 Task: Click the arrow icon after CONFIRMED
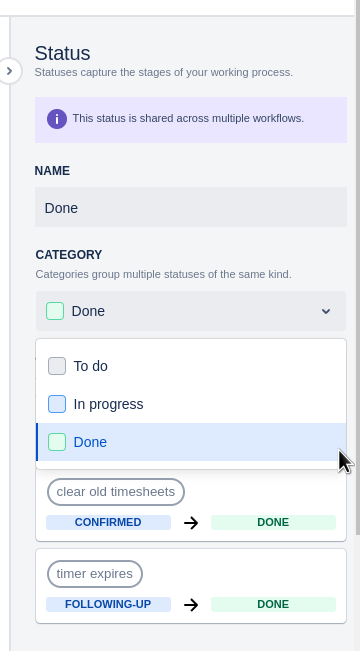coord(191,523)
